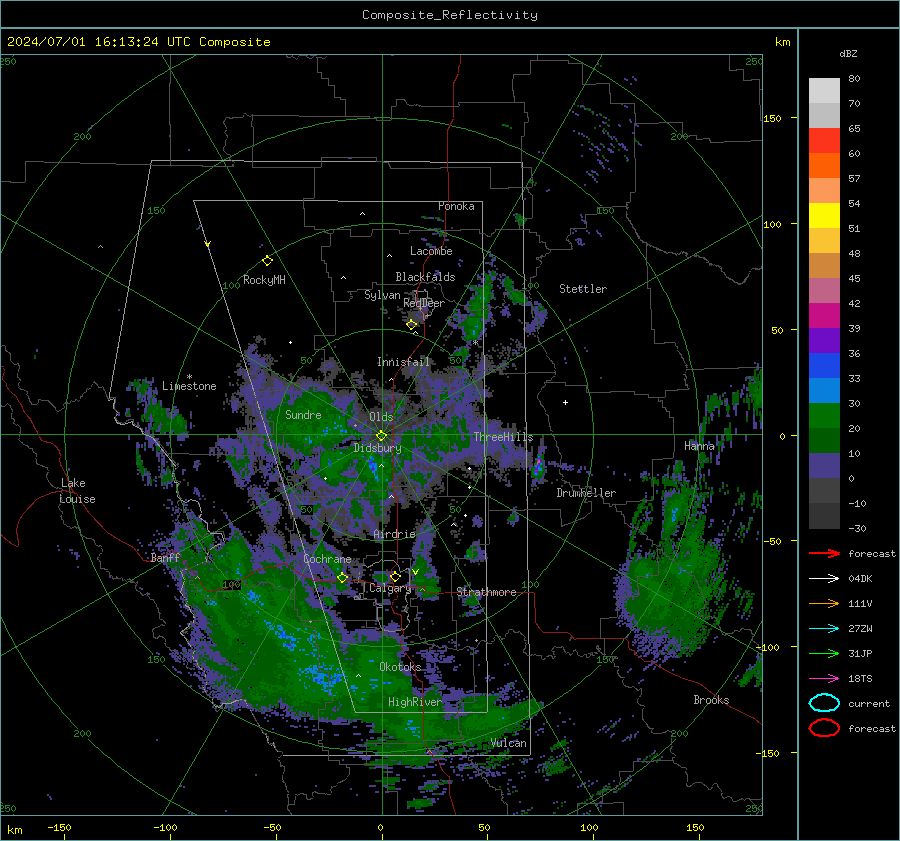Image resolution: width=900 pixels, height=841 pixels.
Task: Click the yellow diamond marker below RedDeer
Action: coord(412,325)
